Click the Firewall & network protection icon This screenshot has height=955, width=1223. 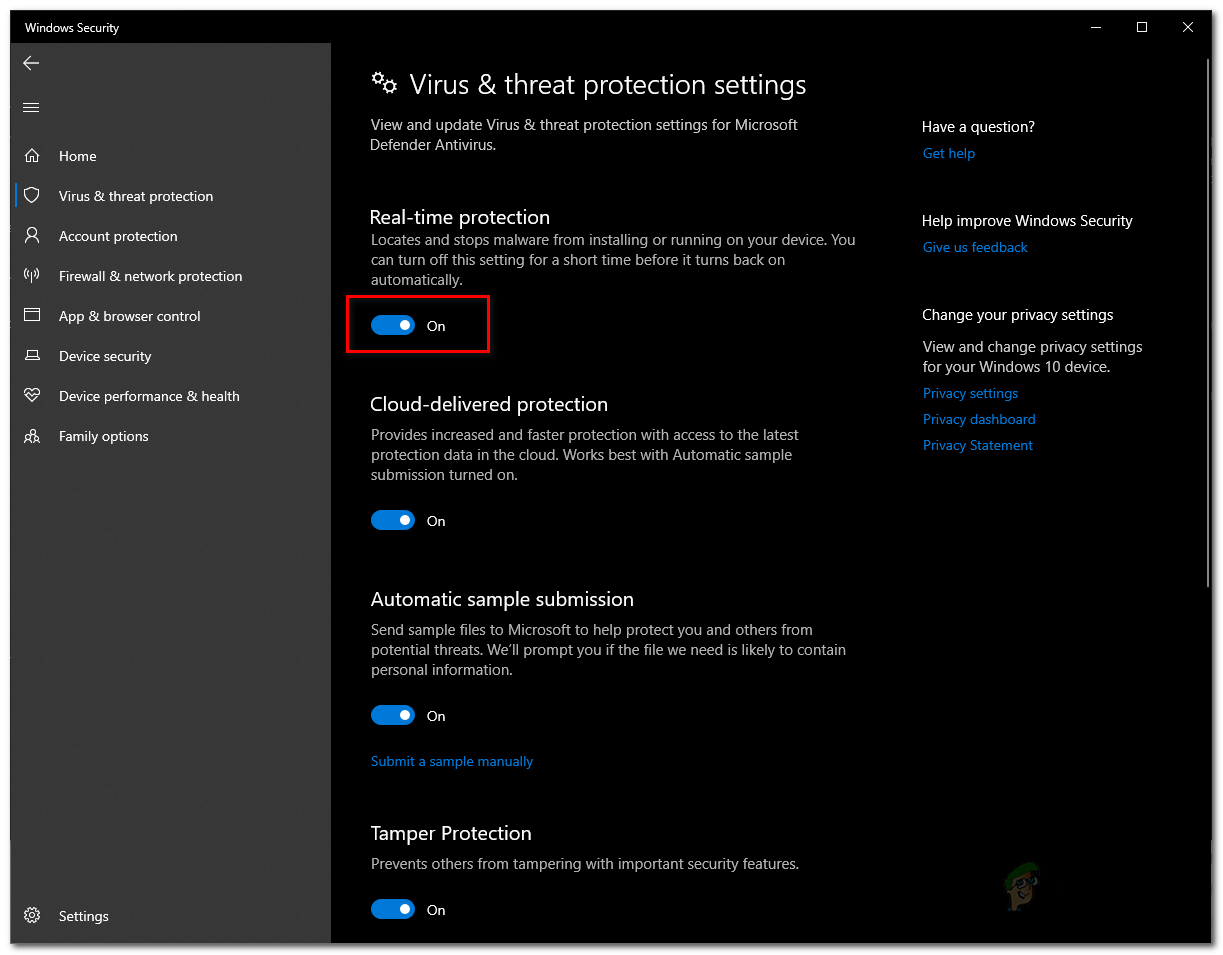[32, 276]
